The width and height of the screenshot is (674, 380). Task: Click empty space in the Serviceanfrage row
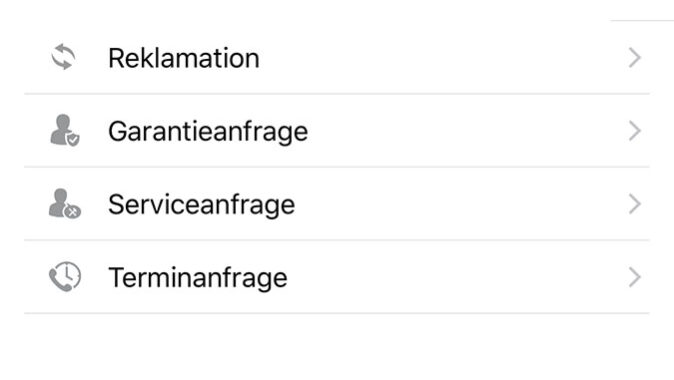pos(460,204)
